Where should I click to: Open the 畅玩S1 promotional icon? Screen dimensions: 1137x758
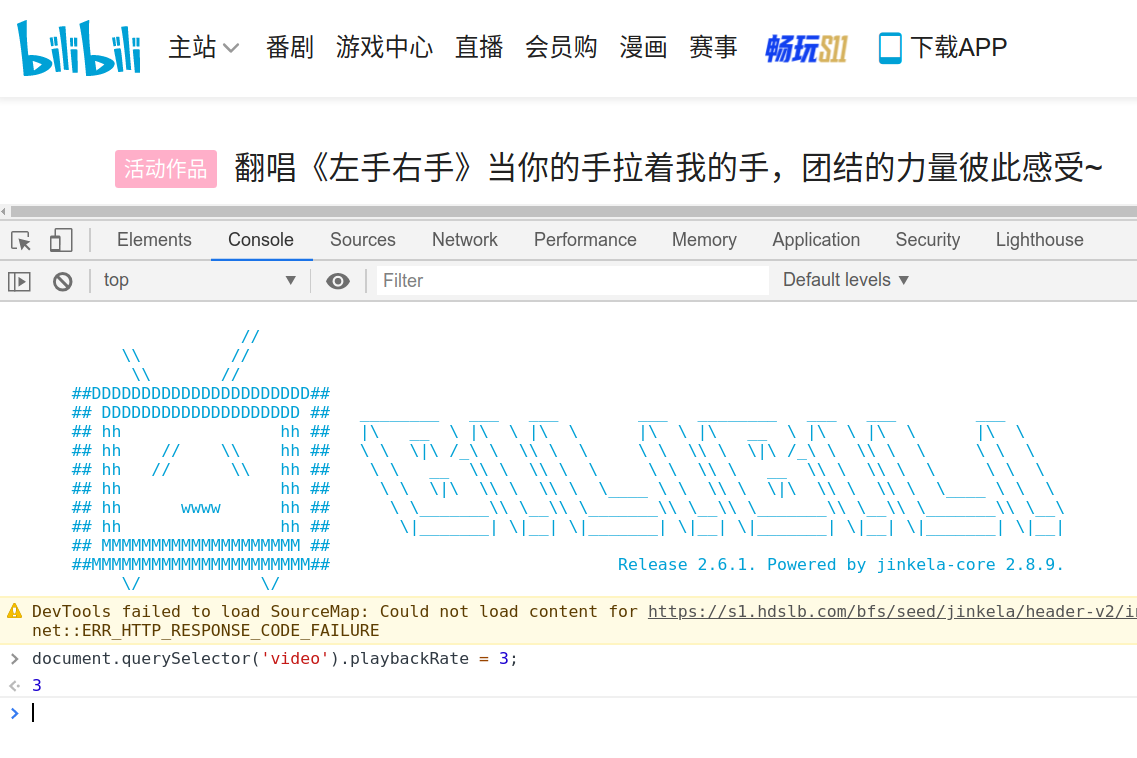[806, 47]
